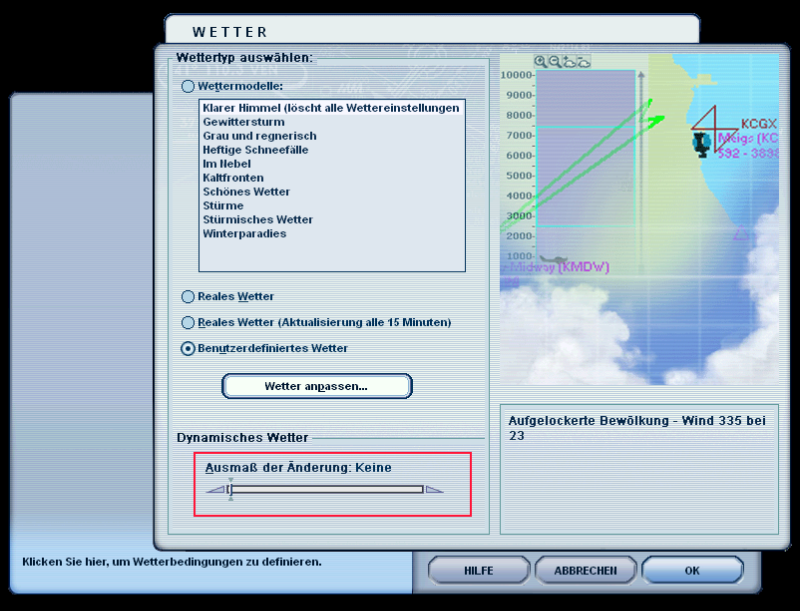Click the add cloud layer icon
Viewport: 800px width, 611px height.
click(x=568, y=62)
